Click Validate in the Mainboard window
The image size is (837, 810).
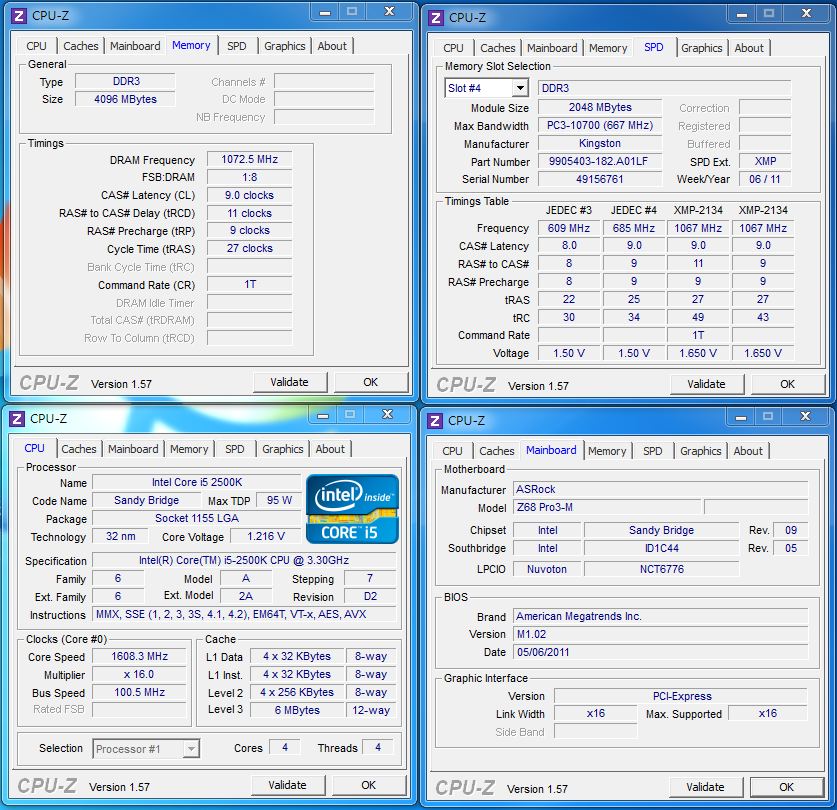click(x=705, y=788)
